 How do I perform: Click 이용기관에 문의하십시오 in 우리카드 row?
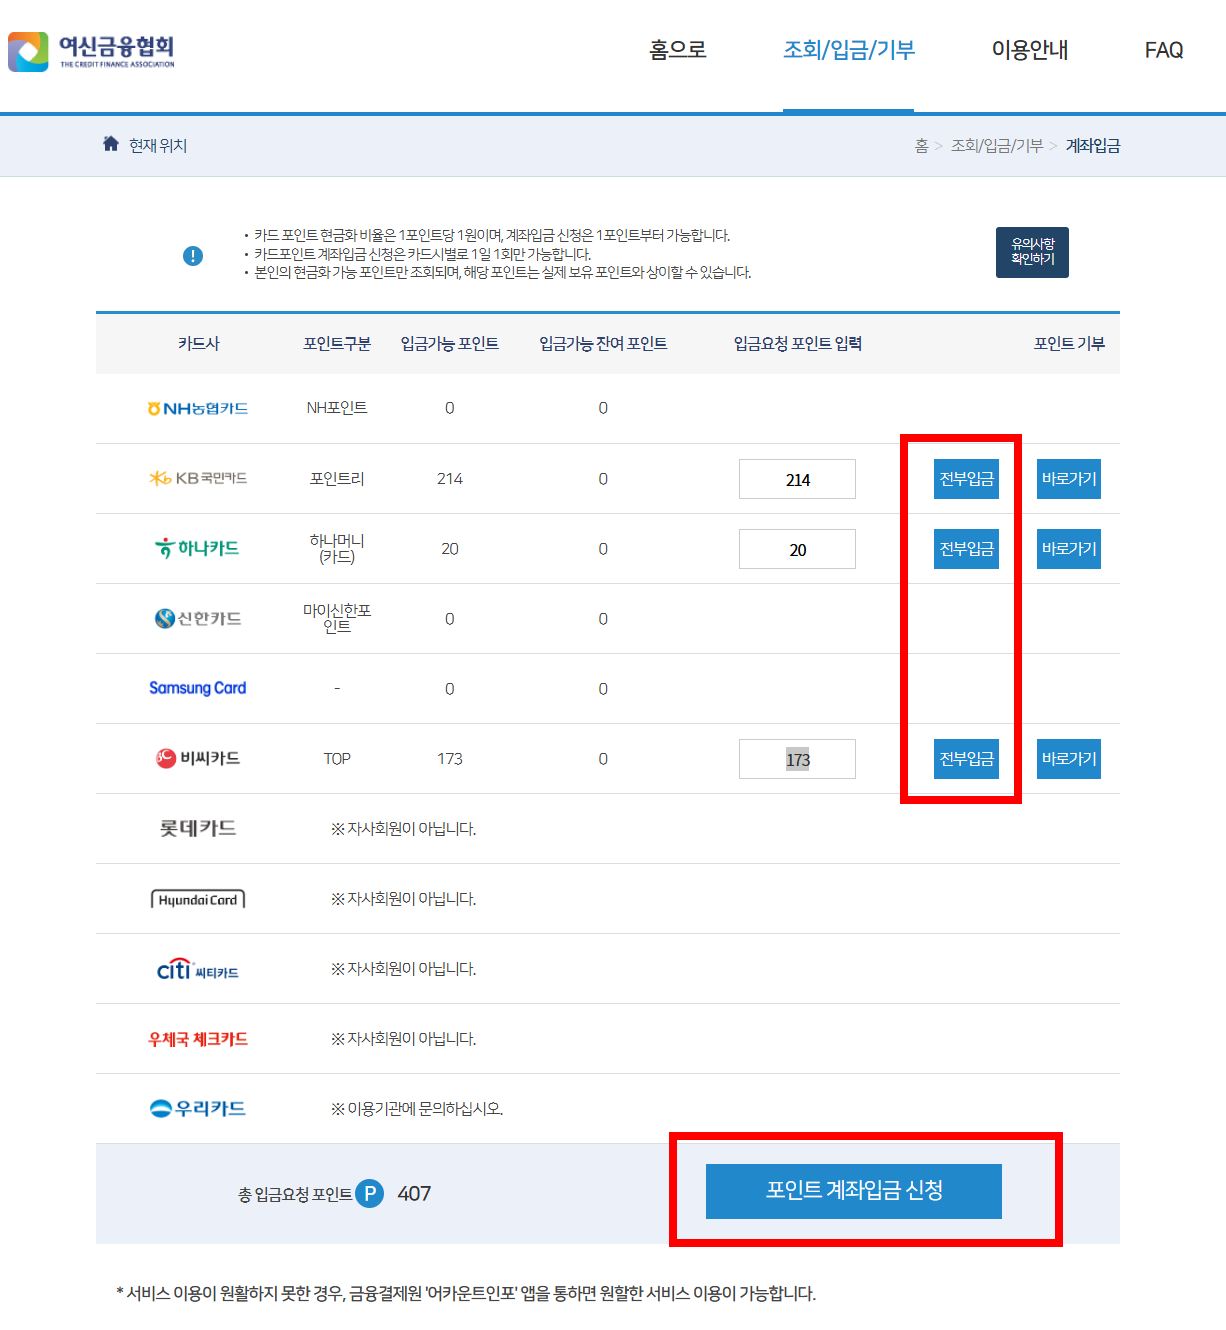coord(417,1109)
